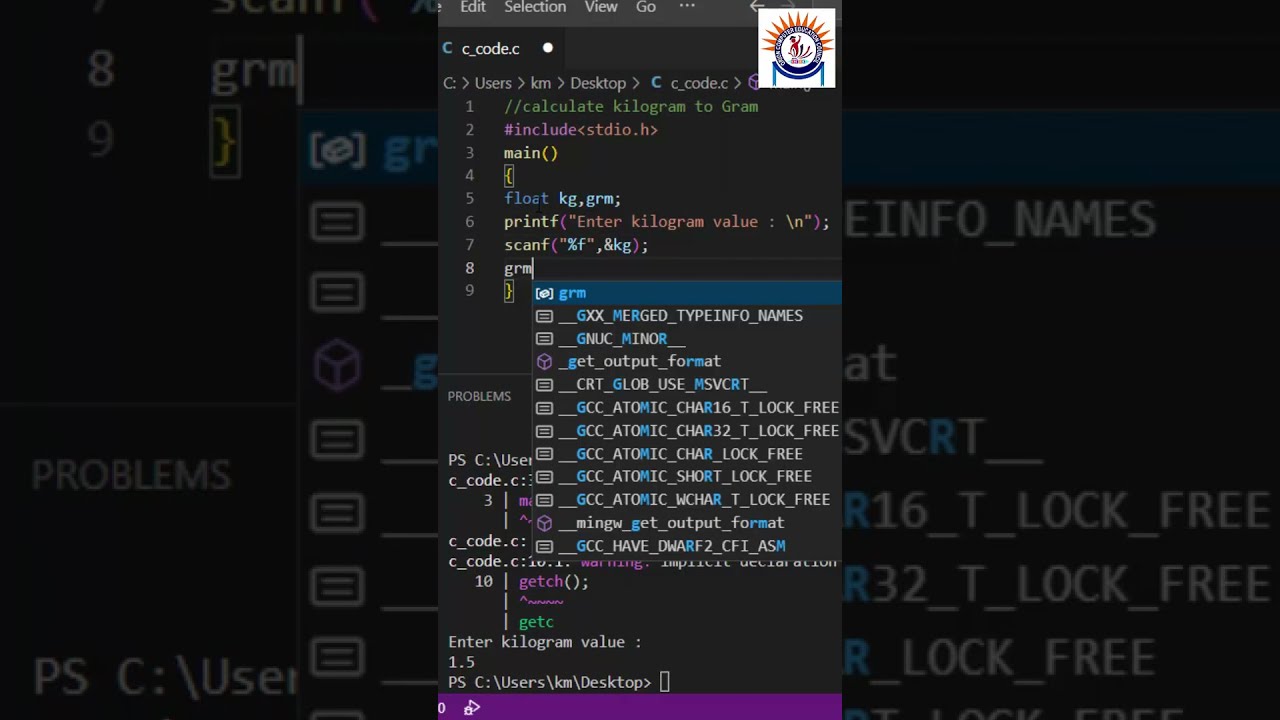1280x720 pixels.
Task: Click the comment on line 1
Action: (x=631, y=107)
